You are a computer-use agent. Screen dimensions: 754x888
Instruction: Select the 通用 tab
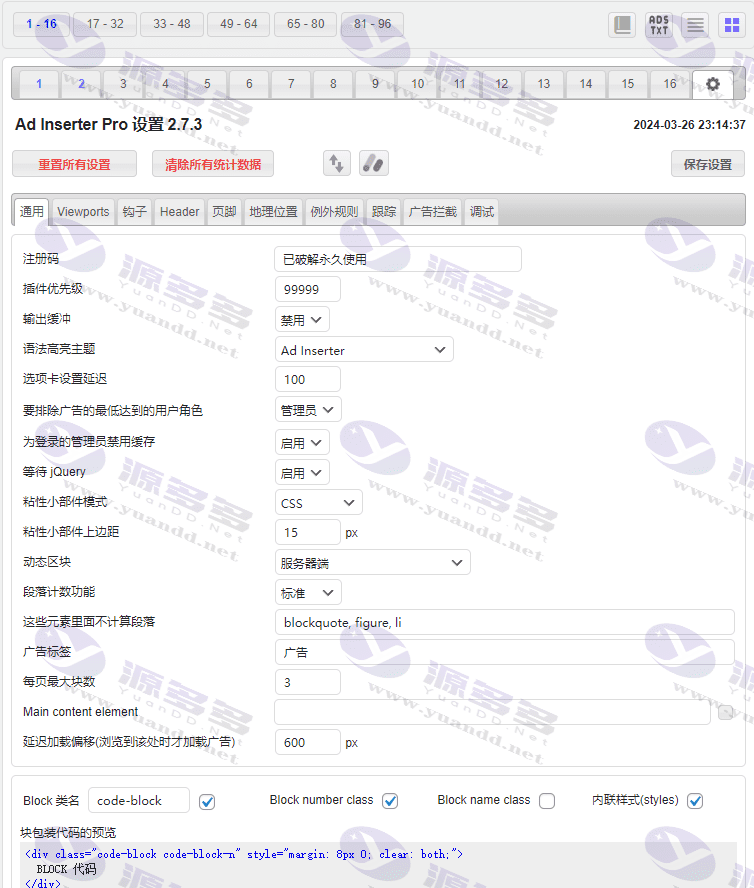click(x=32, y=212)
